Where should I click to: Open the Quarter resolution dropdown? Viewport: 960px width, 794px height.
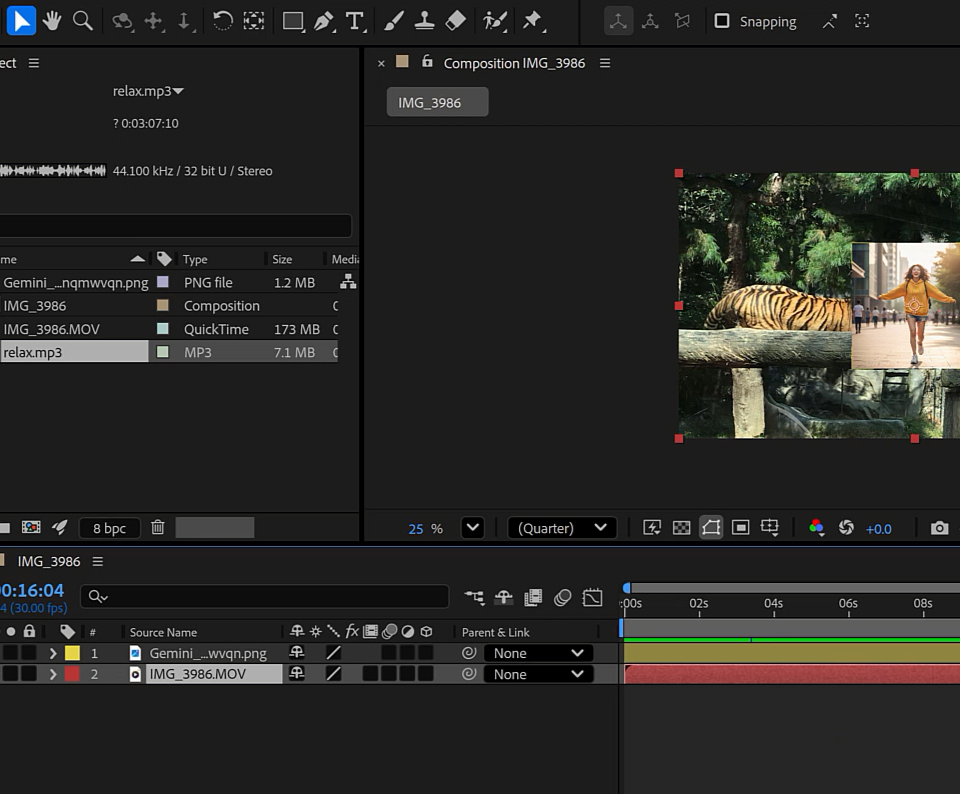point(561,528)
